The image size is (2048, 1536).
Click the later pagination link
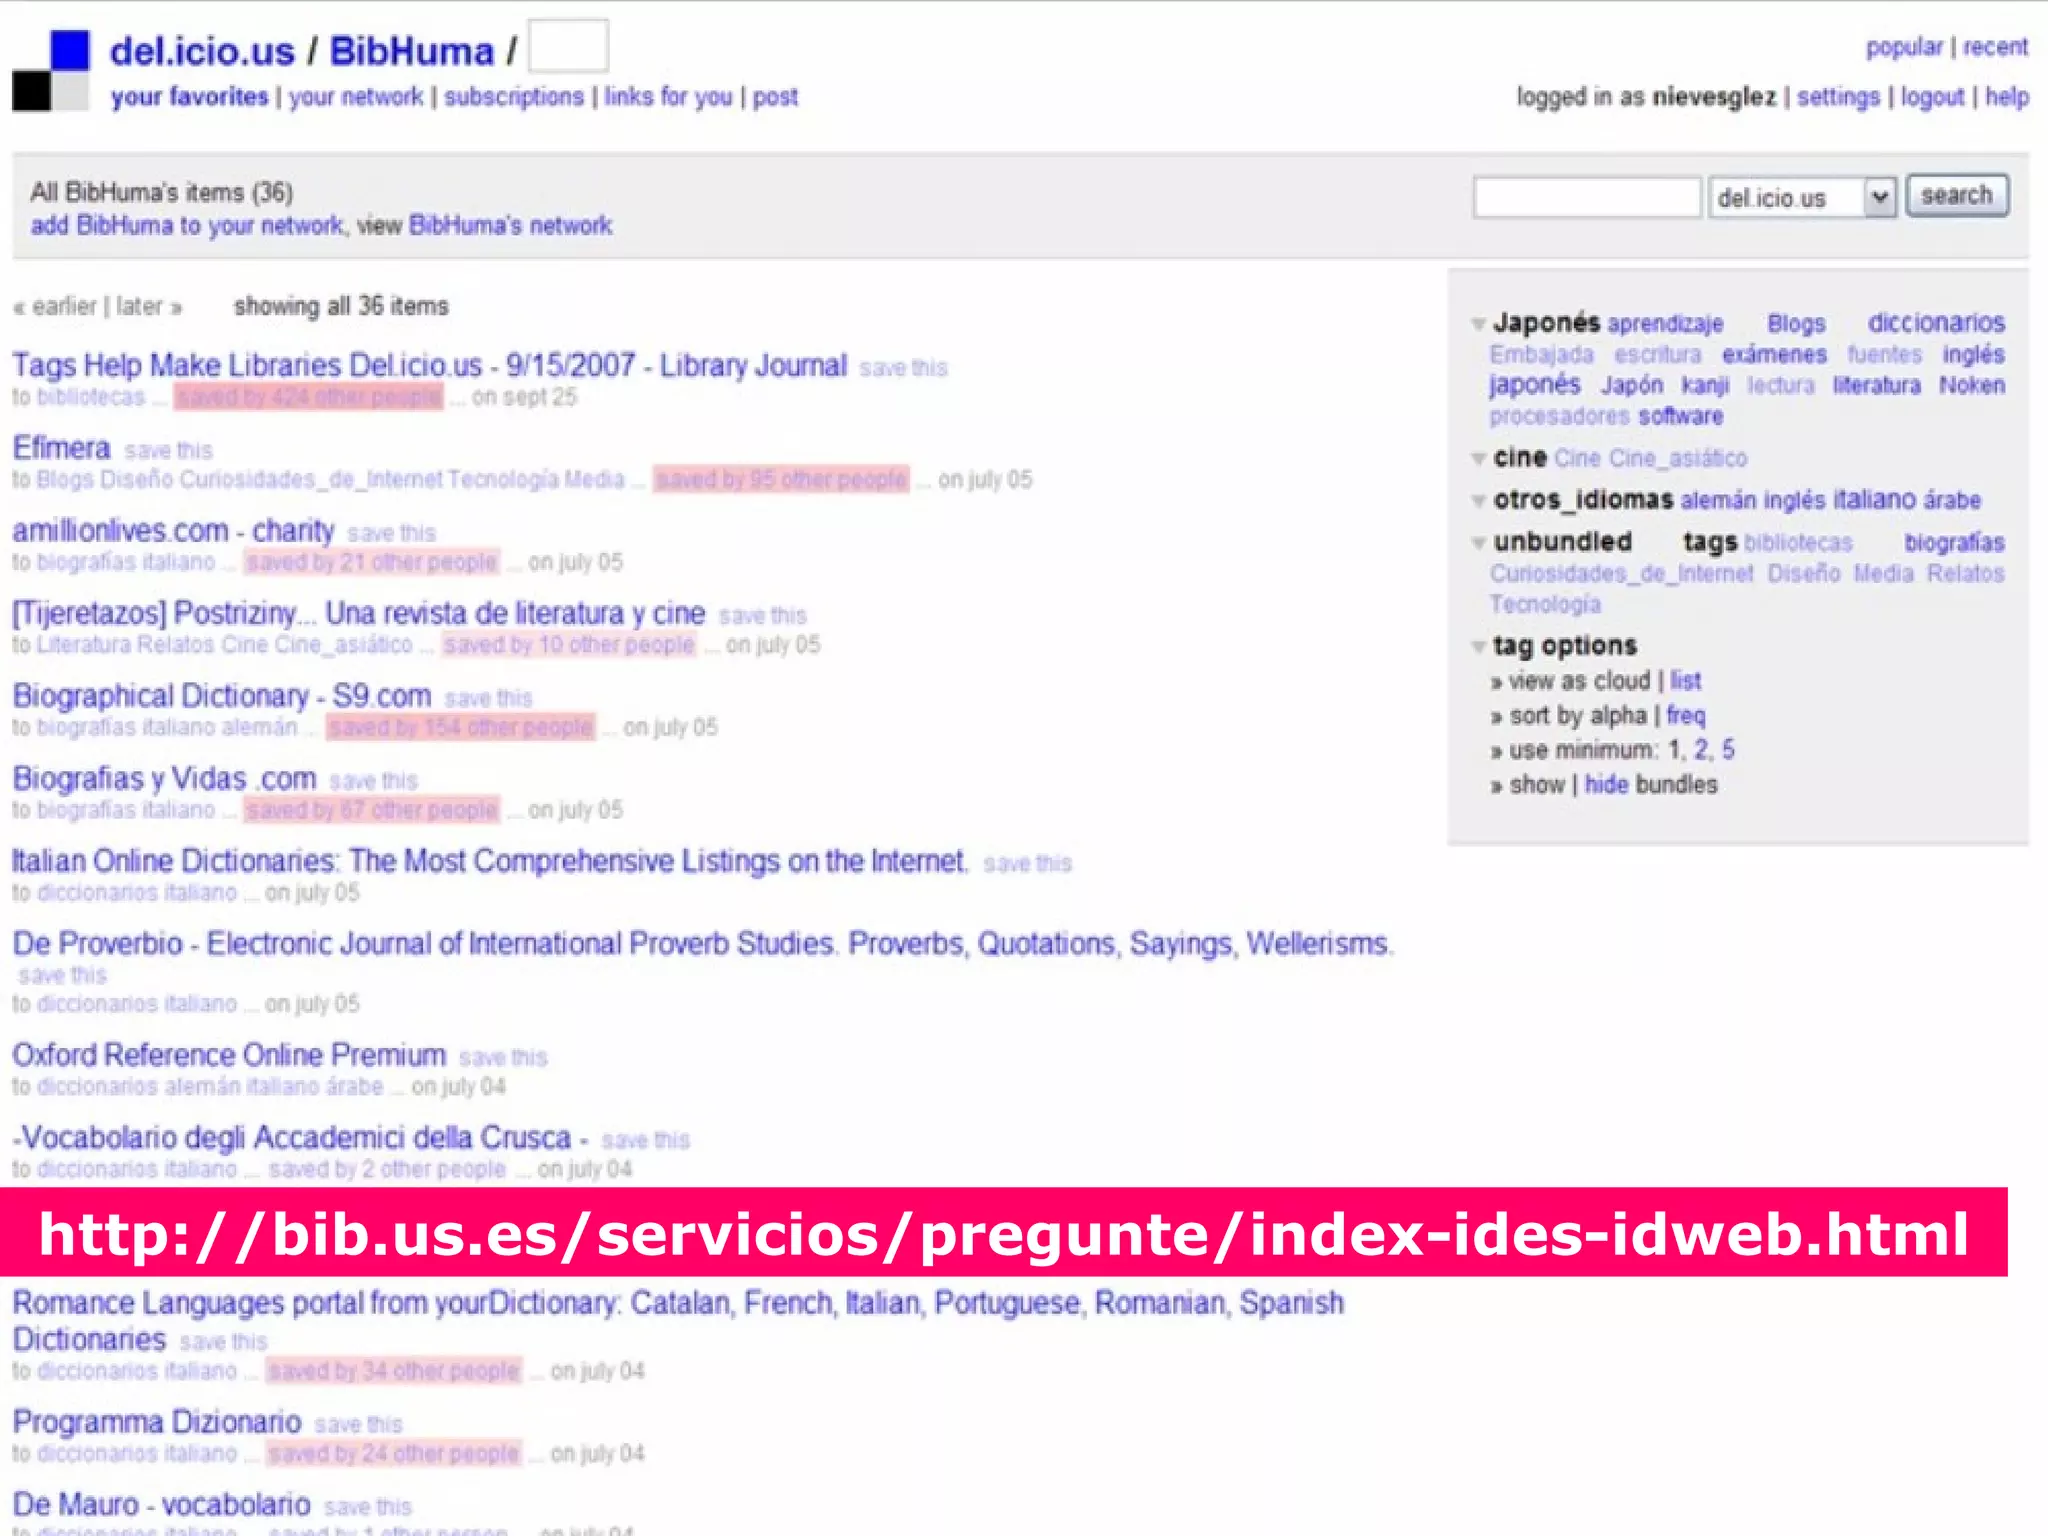[148, 306]
